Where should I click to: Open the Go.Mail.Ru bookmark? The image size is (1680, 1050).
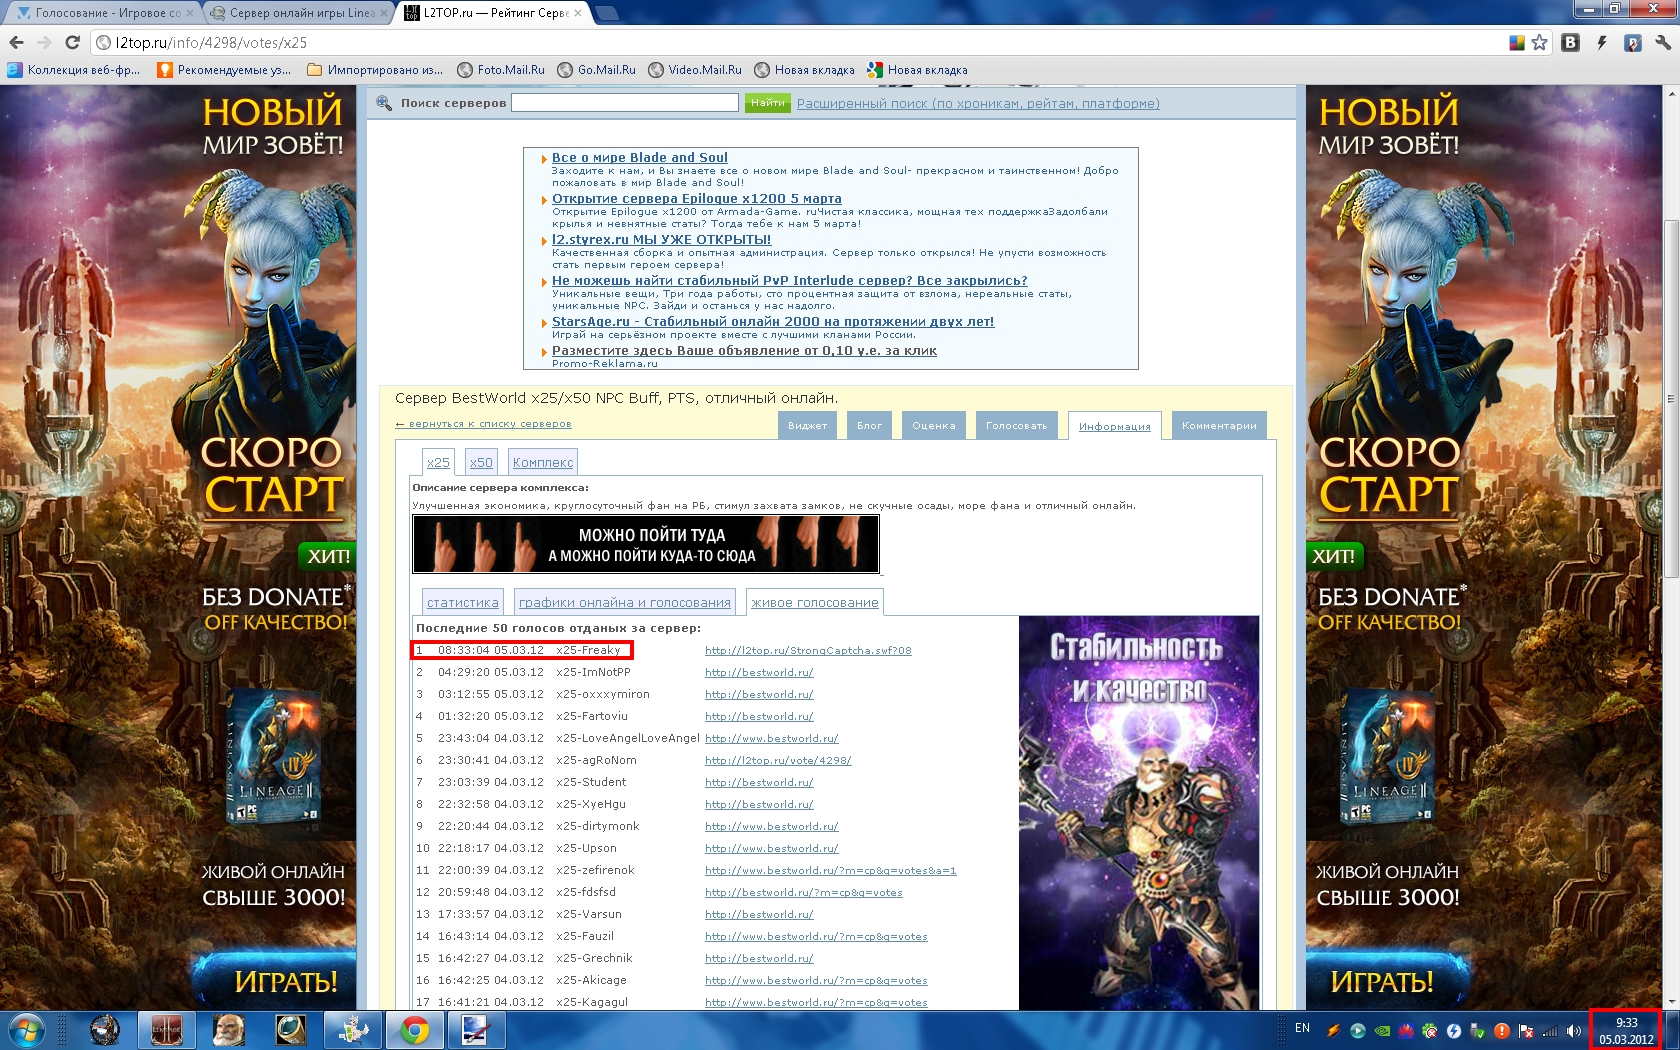pyautogui.click(x=597, y=70)
